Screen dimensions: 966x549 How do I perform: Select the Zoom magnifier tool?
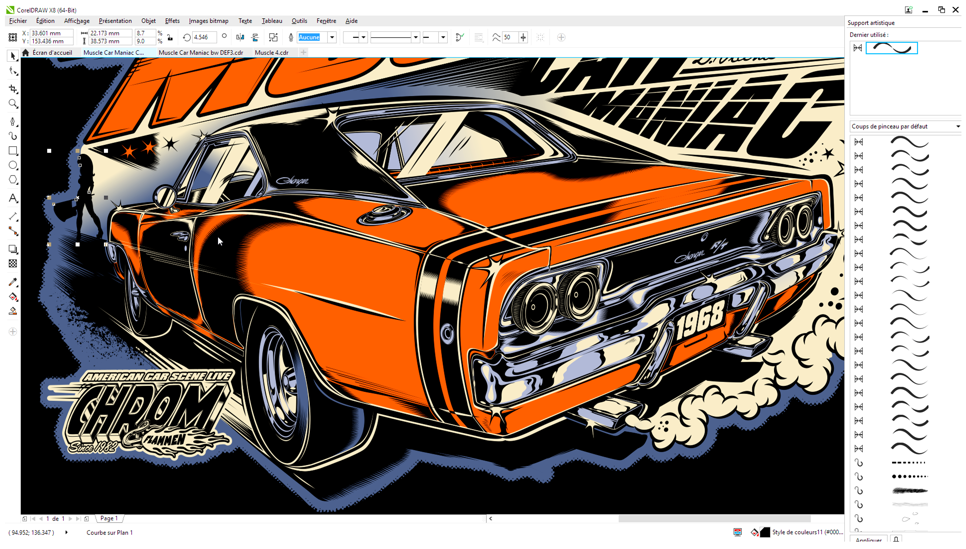13,104
